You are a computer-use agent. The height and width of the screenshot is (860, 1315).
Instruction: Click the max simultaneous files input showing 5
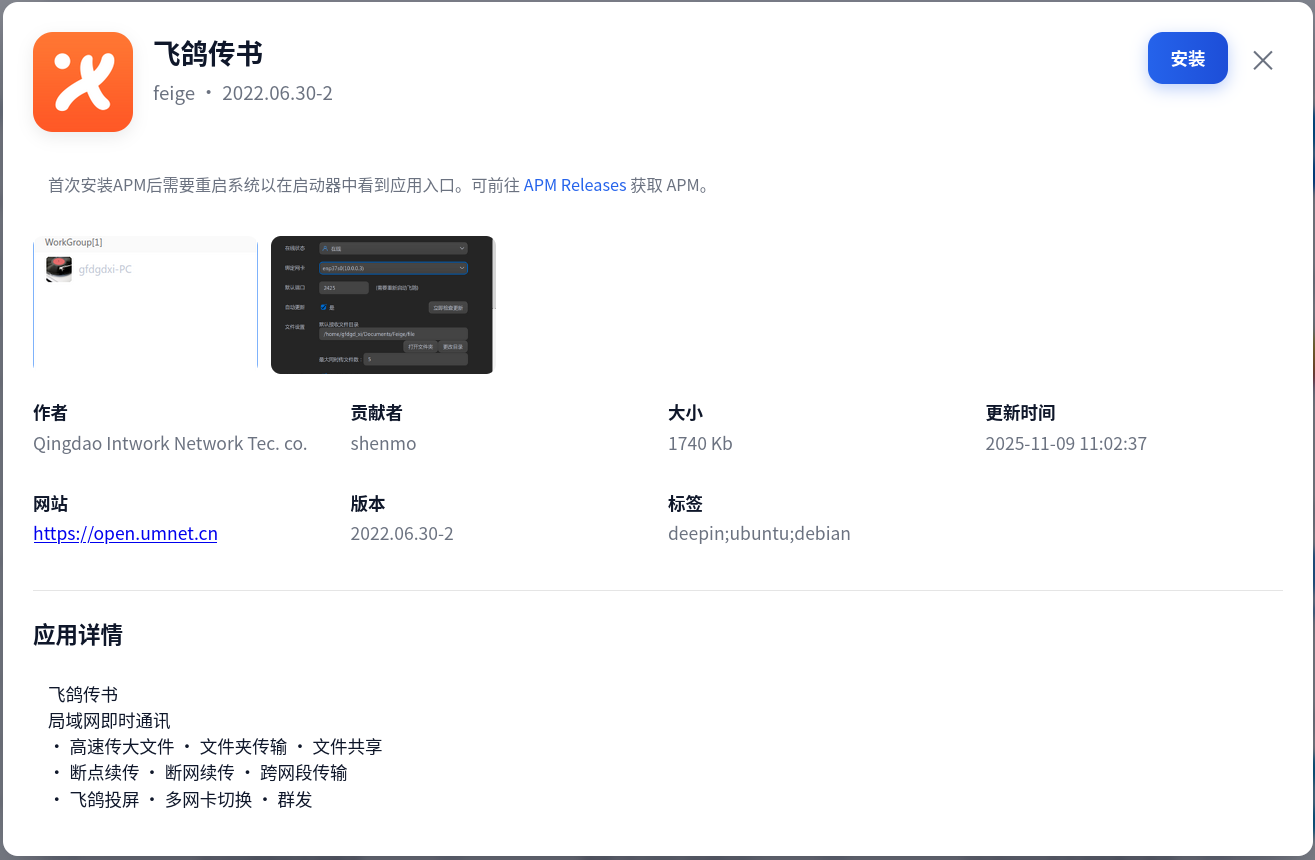pos(415,360)
